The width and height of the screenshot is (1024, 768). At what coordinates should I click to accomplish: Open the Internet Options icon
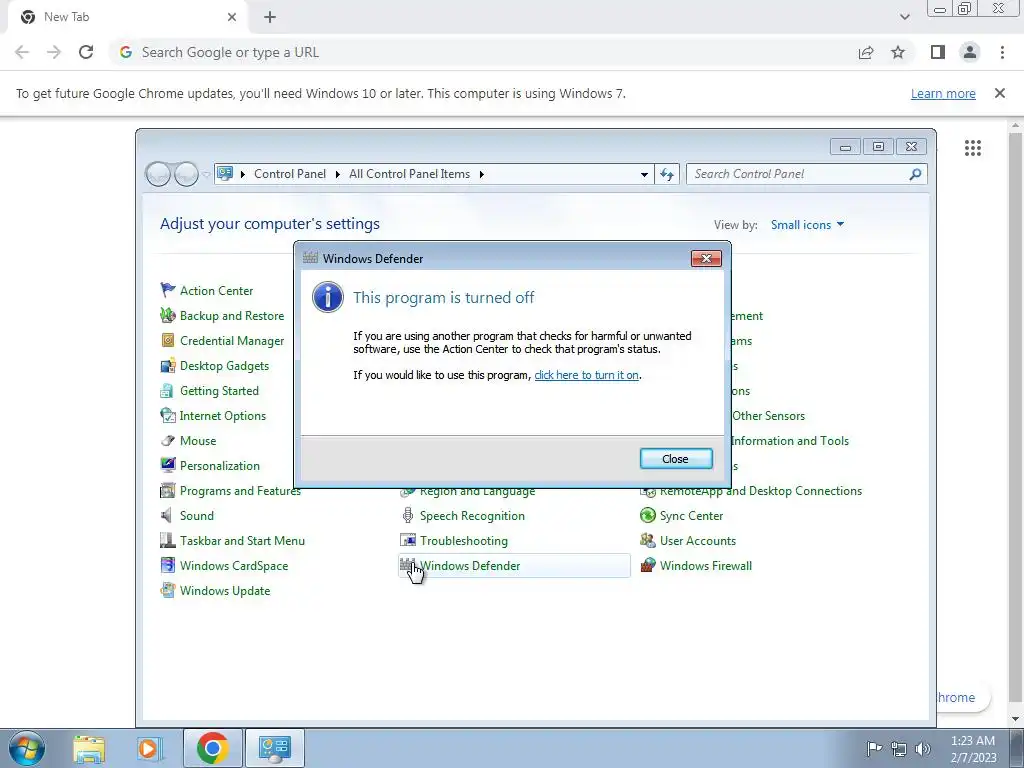tap(168, 415)
